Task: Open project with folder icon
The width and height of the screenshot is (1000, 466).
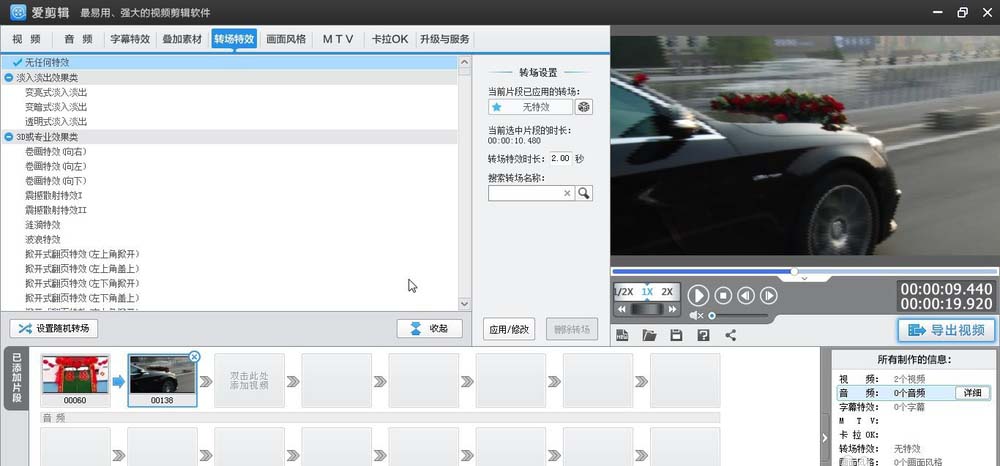Action: coord(649,334)
